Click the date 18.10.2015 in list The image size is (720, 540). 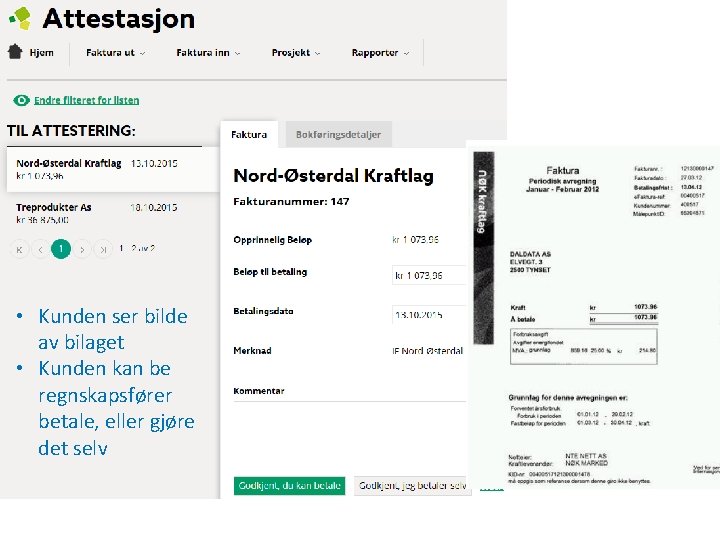click(154, 208)
